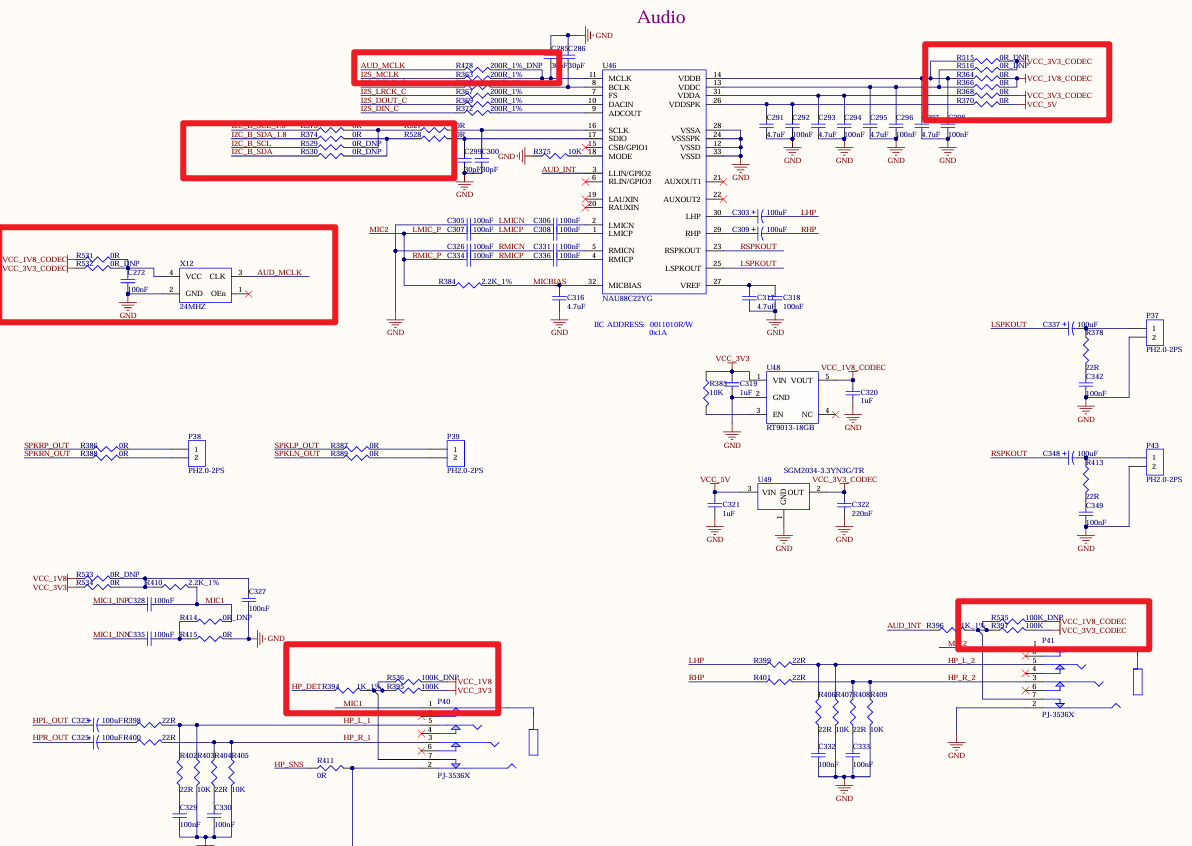
Task: Select the U48 RT9013-18GB regulator symbol
Action: point(792,397)
